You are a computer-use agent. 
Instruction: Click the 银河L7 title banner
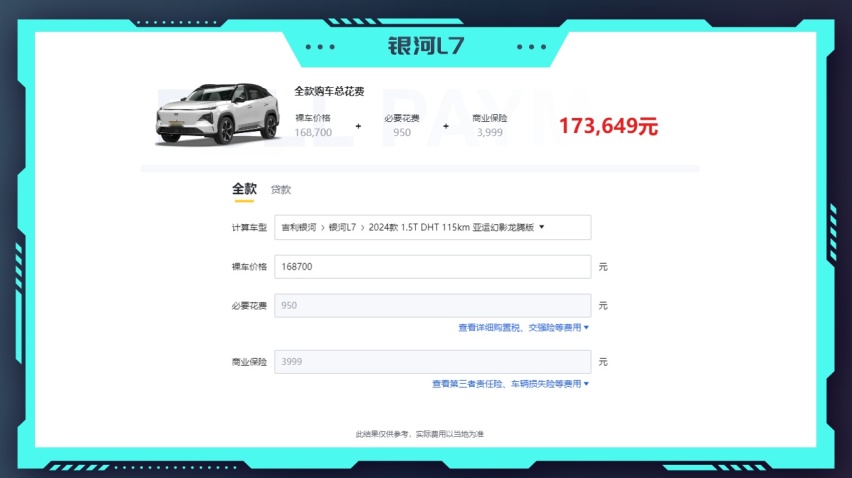point(426,46)
